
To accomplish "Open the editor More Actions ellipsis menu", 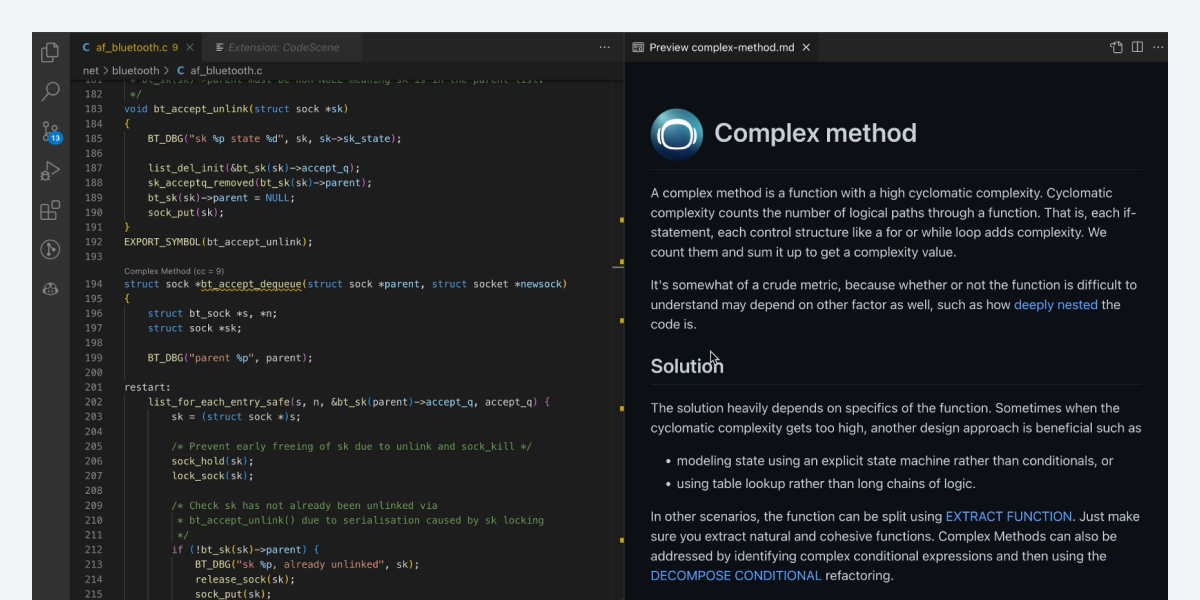I will (x=604, y=47).
